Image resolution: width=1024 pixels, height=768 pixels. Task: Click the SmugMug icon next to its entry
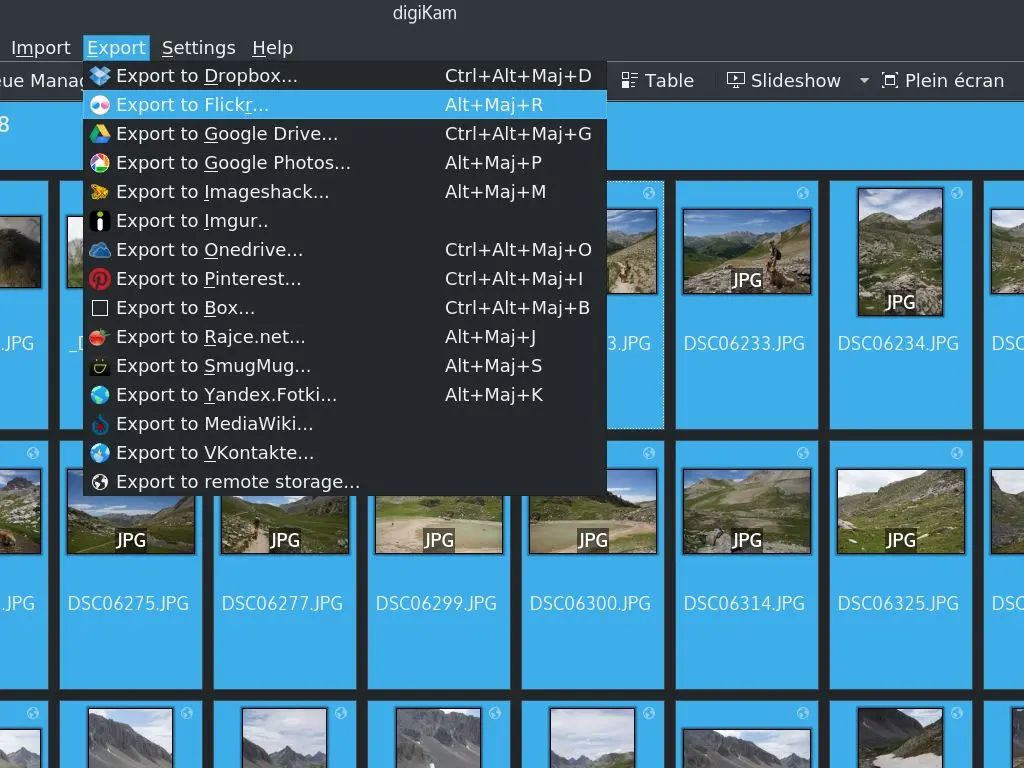100,365
